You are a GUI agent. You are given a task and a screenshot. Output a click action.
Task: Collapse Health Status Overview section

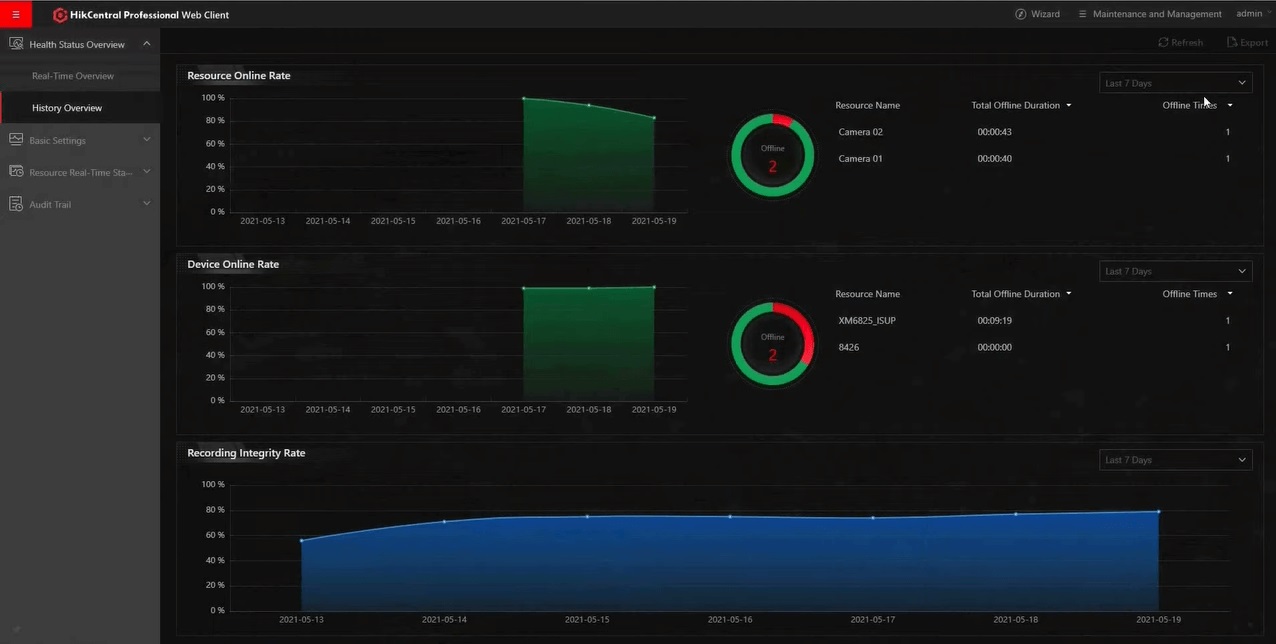click(147, 44)
